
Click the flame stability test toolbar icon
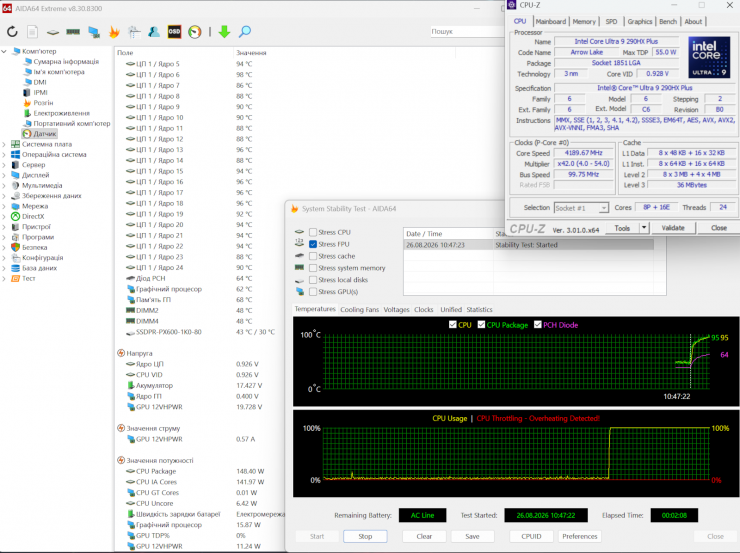(114, 32)
